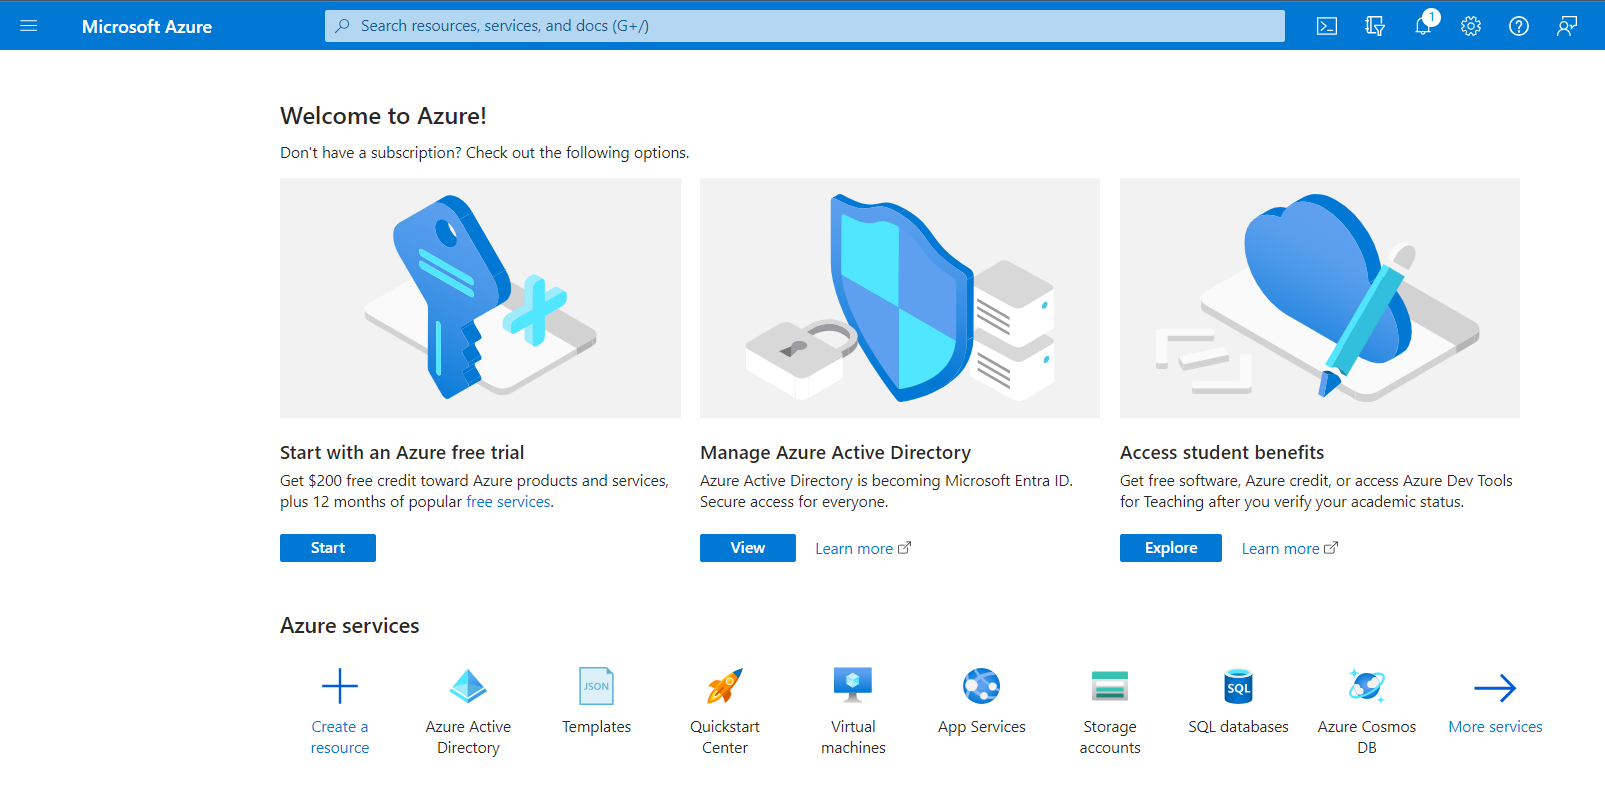Click the Azure Active Directory service label
Viewport: 1605px width, 809px height.
468,737
